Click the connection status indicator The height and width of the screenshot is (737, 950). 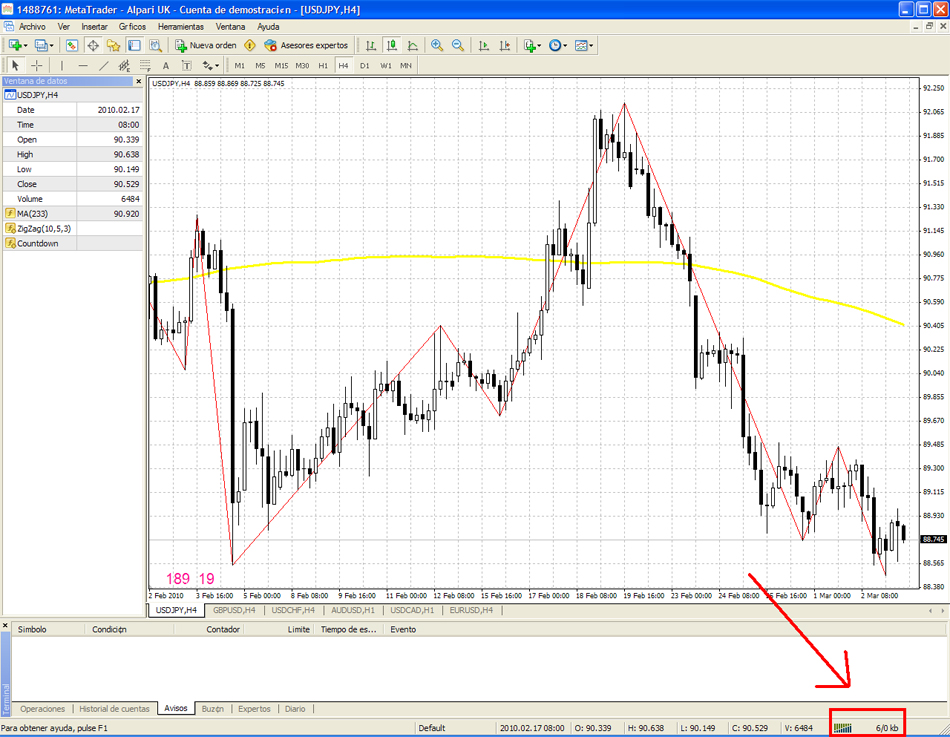click(x=867, y=728)
